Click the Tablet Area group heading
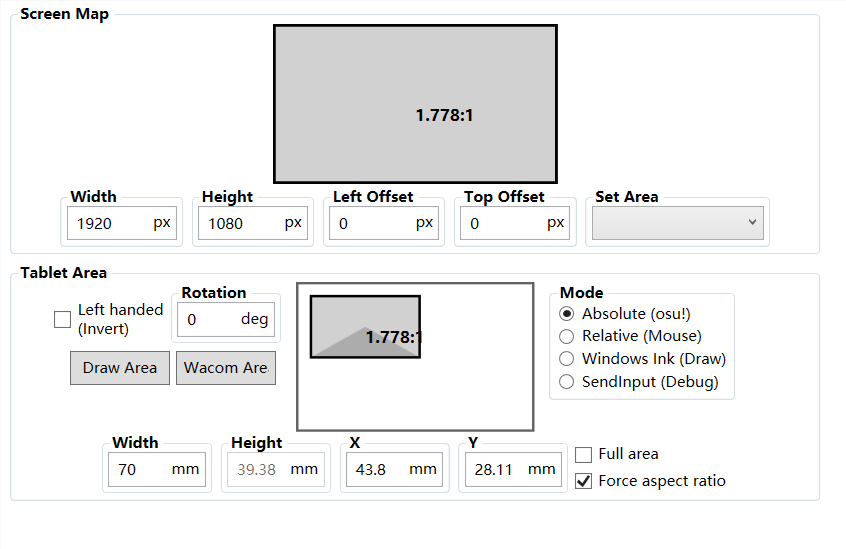Viewport: 846px width, 549px height. coord(64,272)
